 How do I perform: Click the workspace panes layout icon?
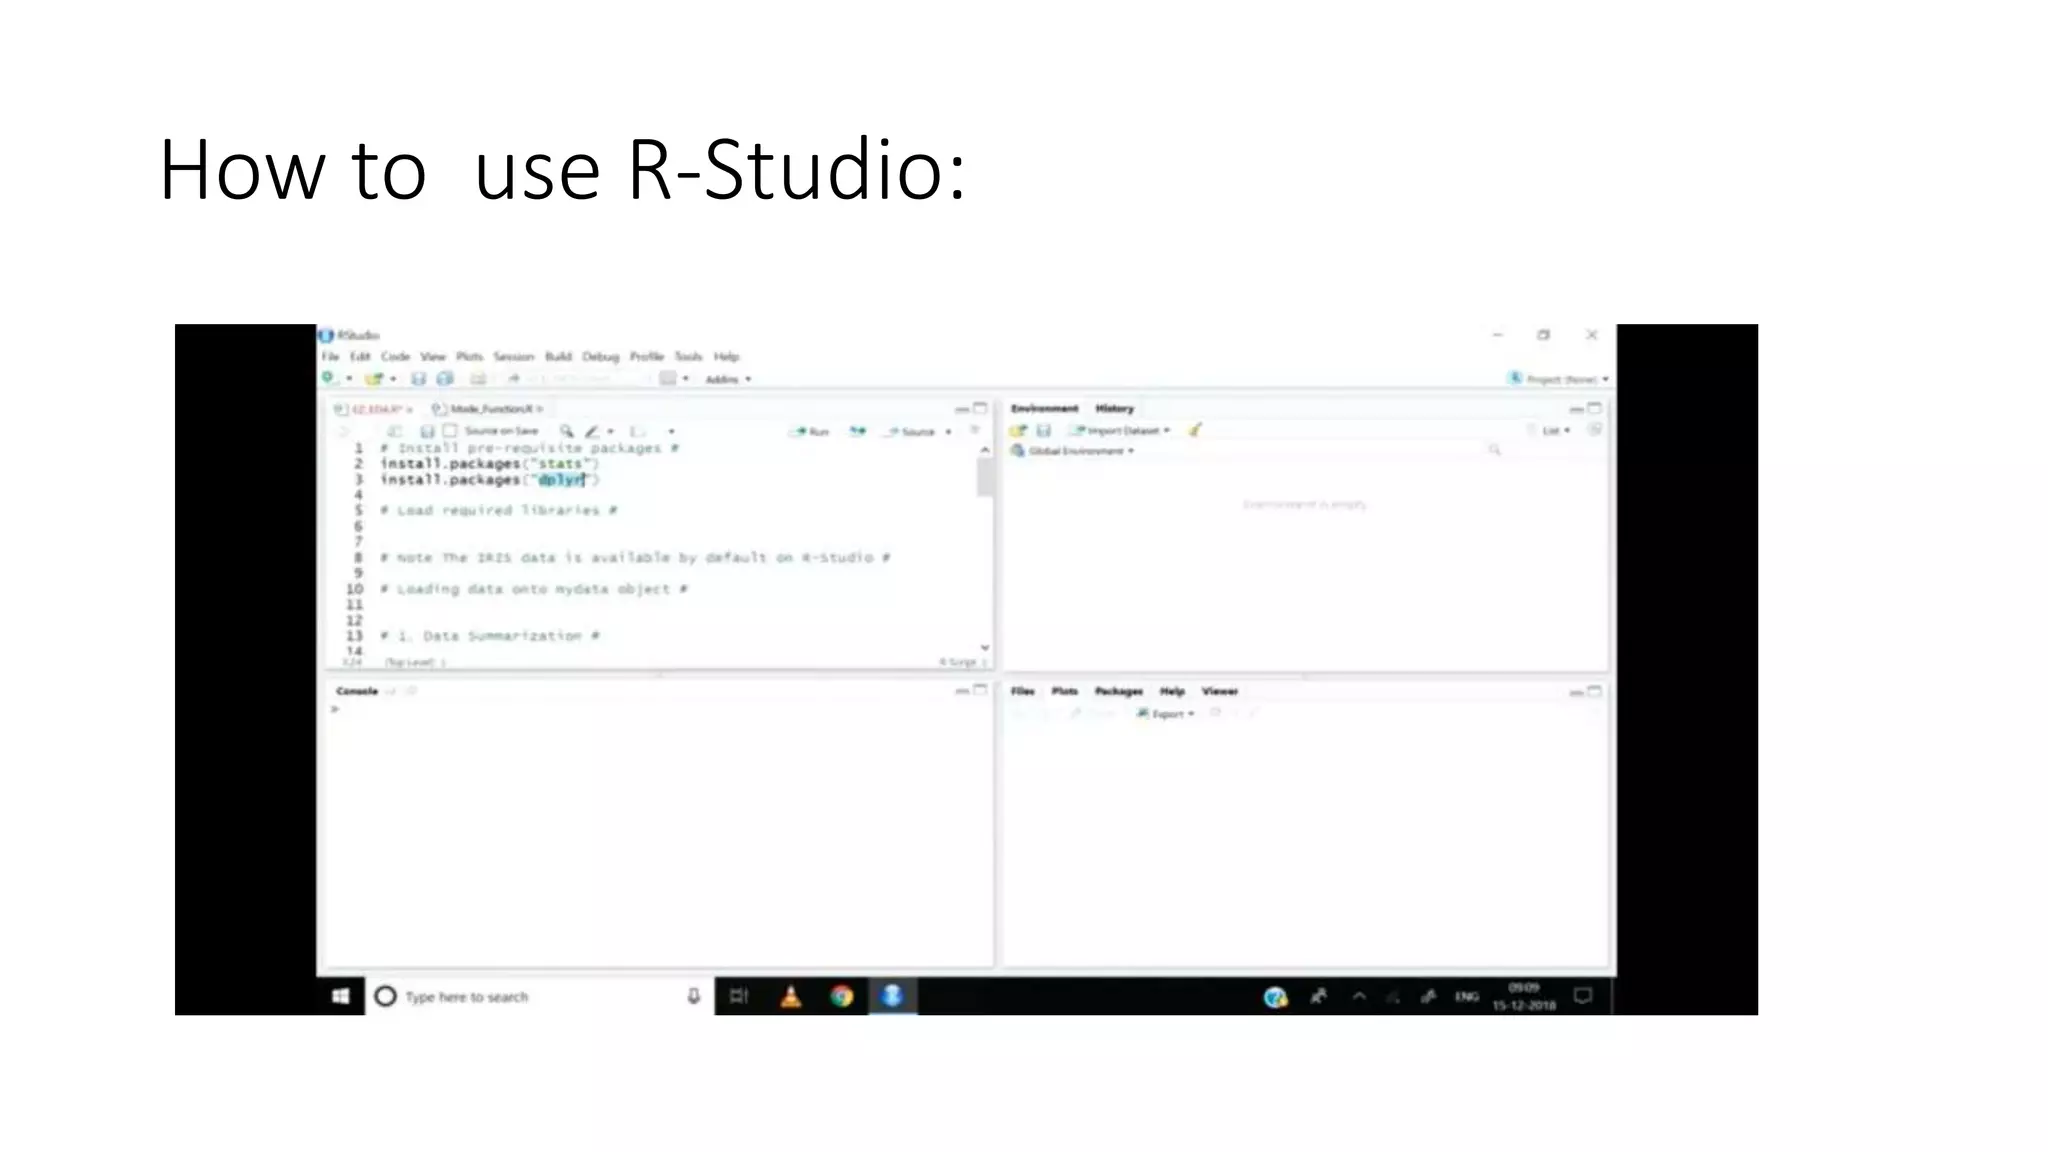(668, 379)
